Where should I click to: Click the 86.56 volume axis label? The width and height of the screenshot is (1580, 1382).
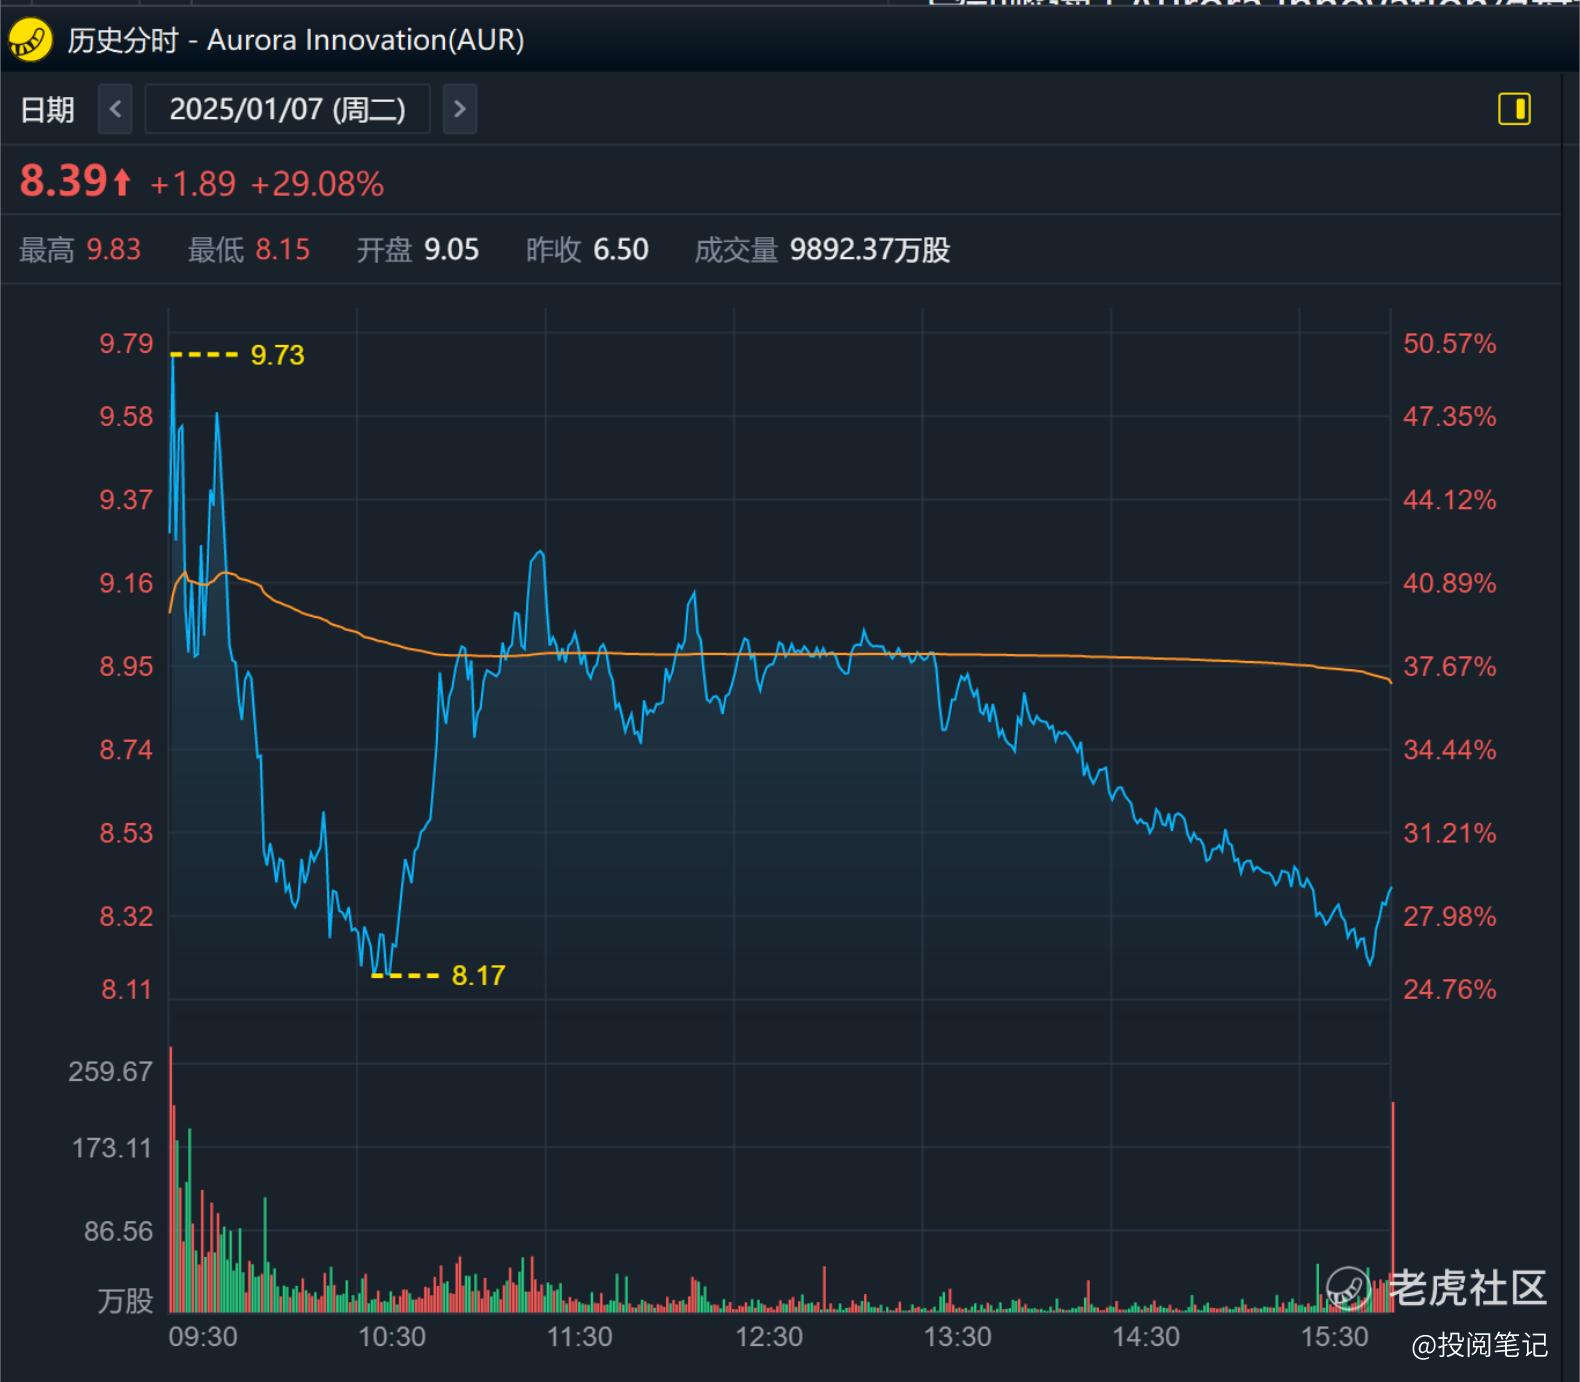point(119,1231)
